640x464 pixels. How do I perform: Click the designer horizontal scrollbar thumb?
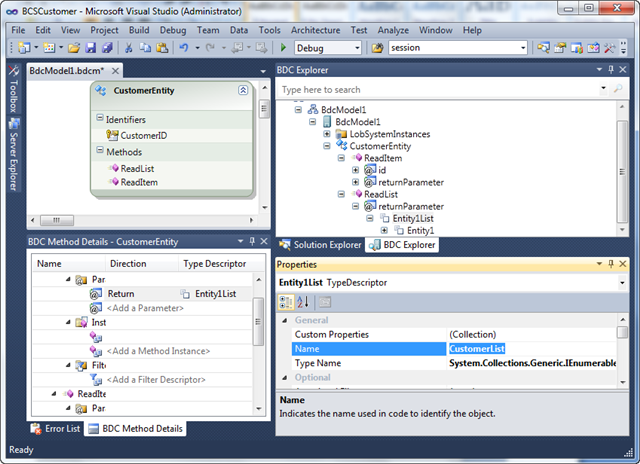(57, 220)
